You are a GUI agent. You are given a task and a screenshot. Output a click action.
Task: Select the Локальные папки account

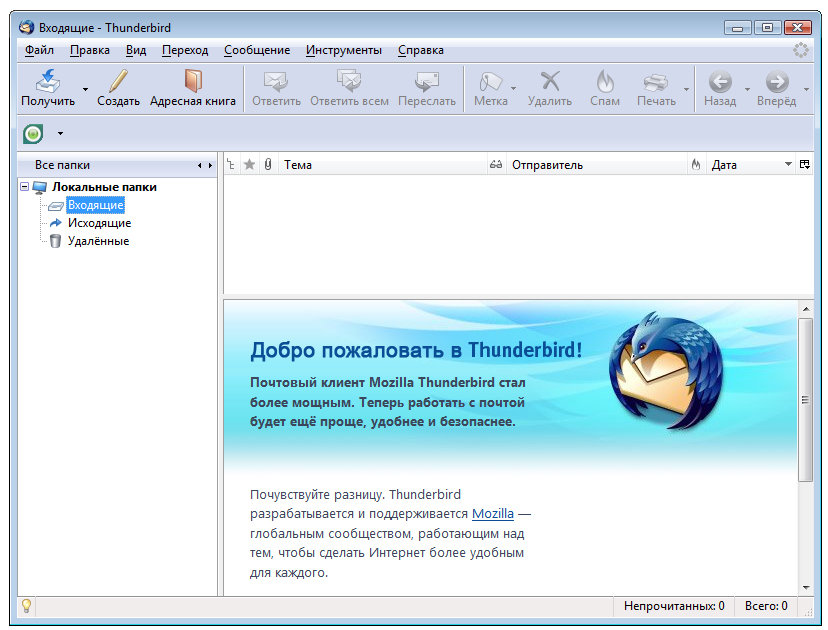(104, 187)
